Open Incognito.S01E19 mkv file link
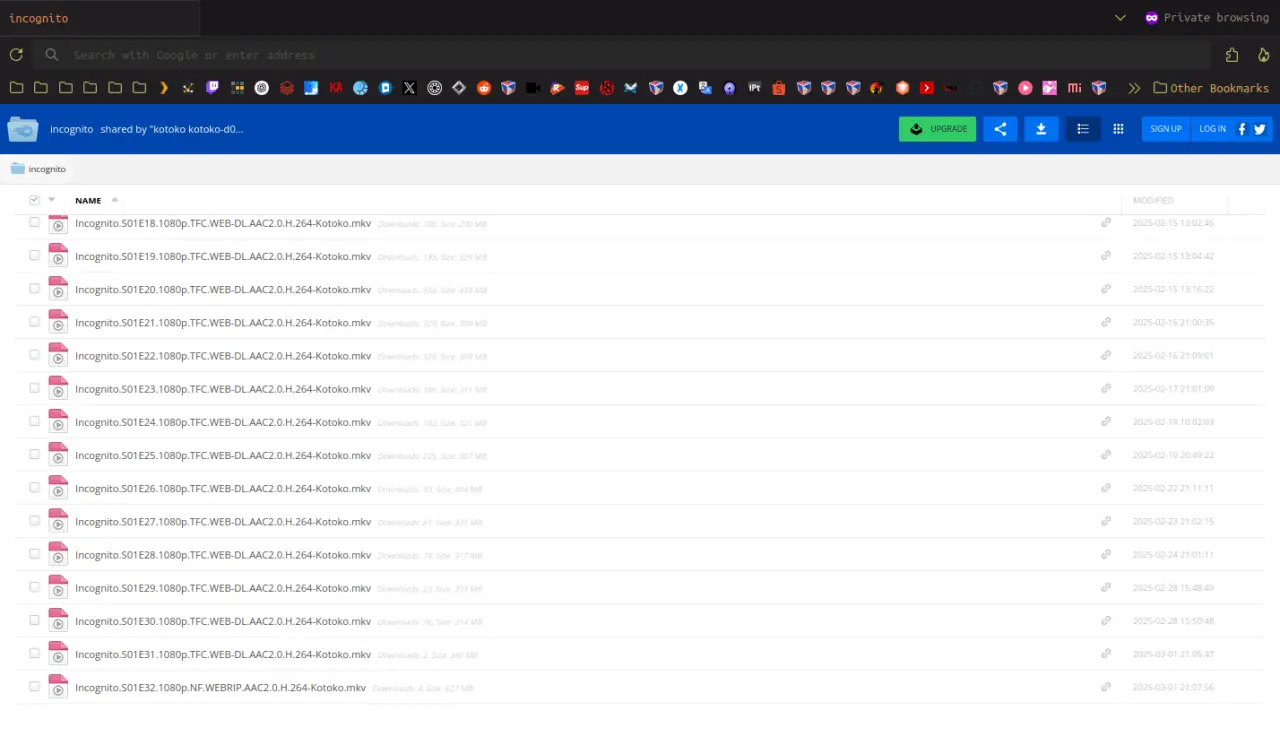This screenshot has width=1280, height=754. 223,256
